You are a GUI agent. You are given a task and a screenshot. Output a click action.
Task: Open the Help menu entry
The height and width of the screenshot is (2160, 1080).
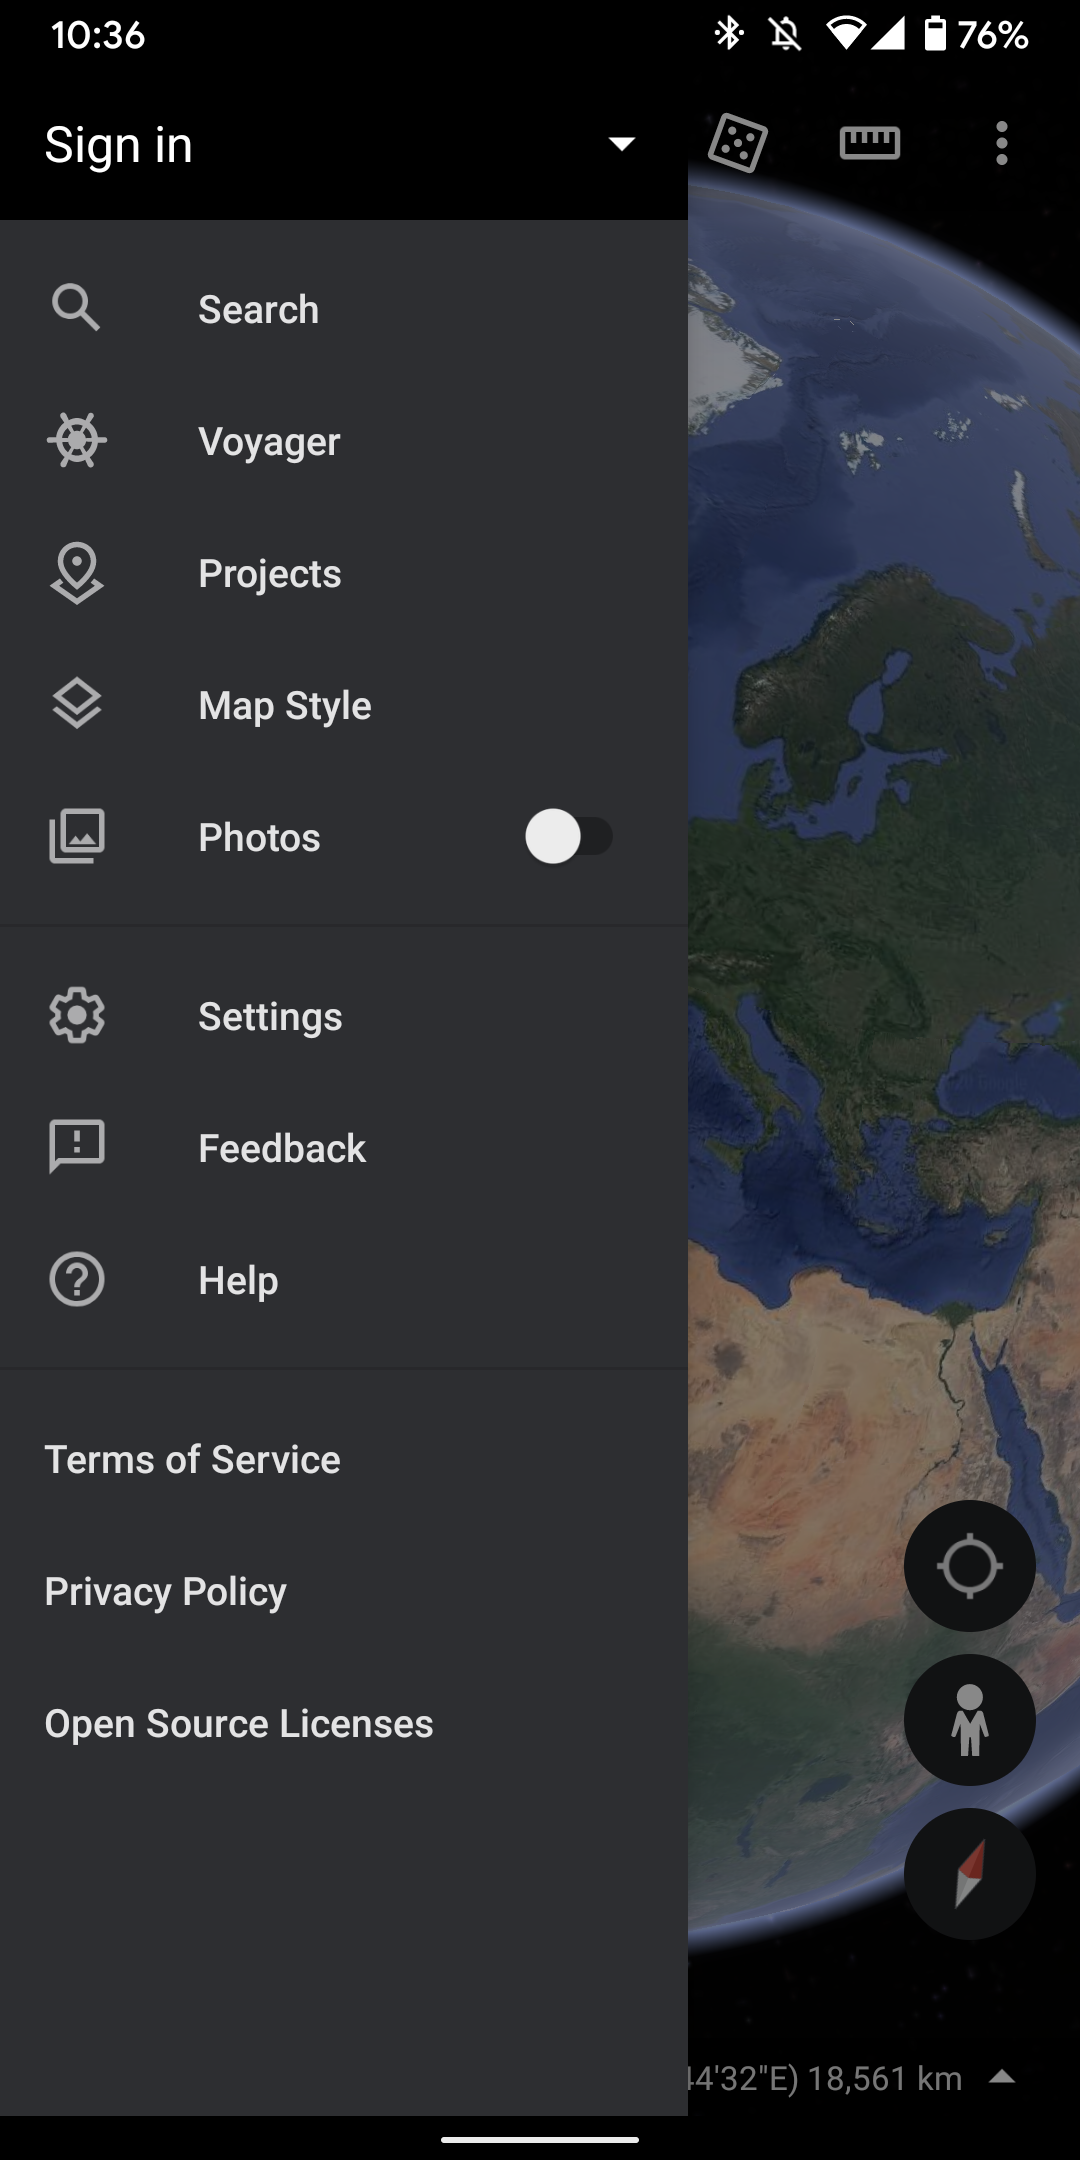[x=238, y=1281]
